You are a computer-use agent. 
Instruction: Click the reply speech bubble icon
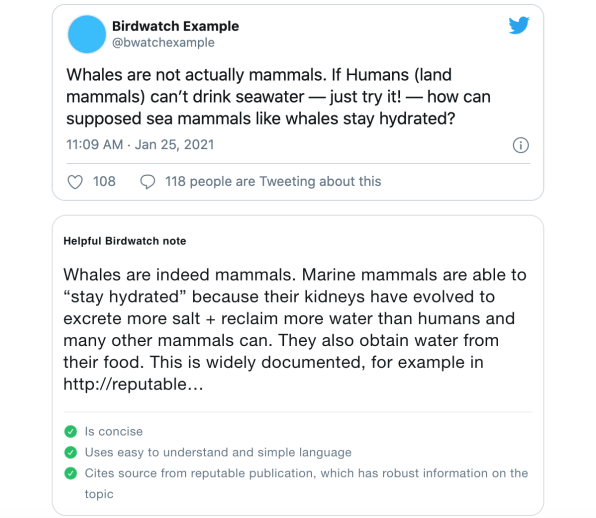[147, 182]
